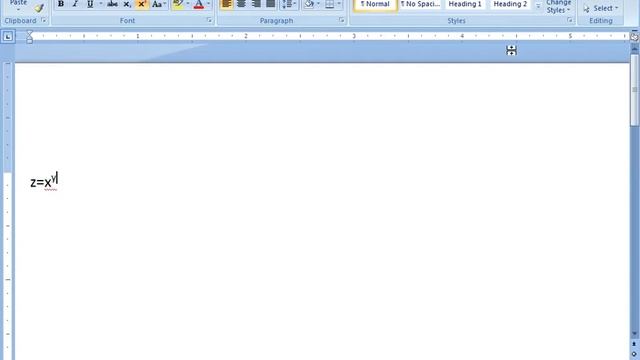Click the tab stop selector beside ruler
Image resolution: width=640 pixels, height=360 pixels.
(8, 37)
